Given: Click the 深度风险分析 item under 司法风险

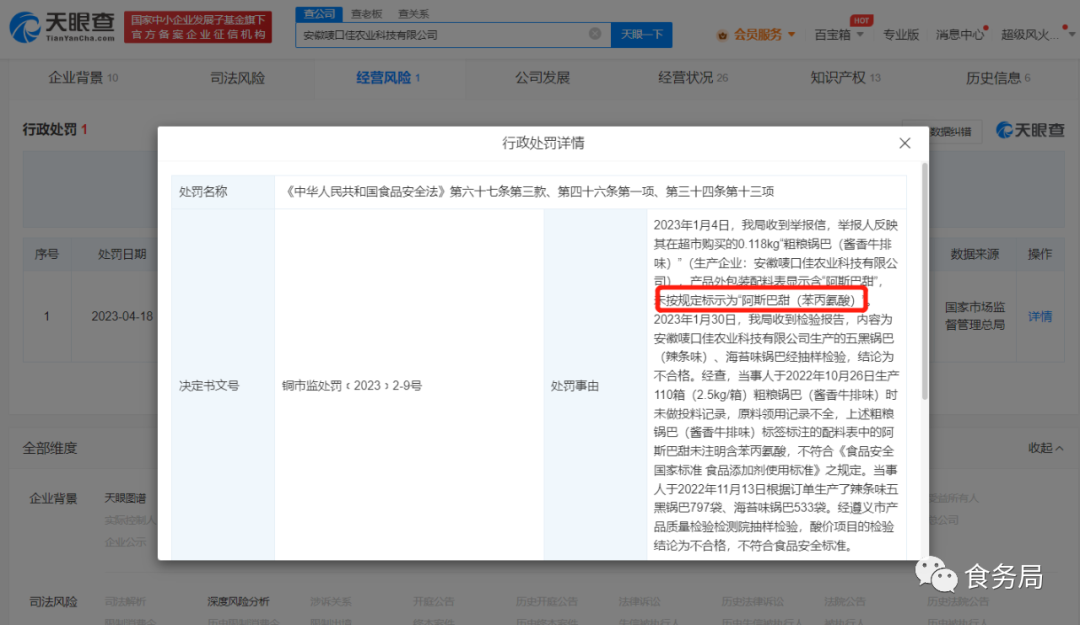Looking at the screenshot, I should (x=238, y=602).
